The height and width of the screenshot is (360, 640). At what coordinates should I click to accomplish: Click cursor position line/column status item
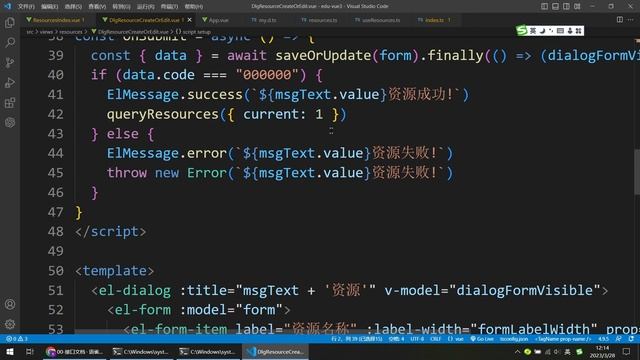(x=357, y=339)
